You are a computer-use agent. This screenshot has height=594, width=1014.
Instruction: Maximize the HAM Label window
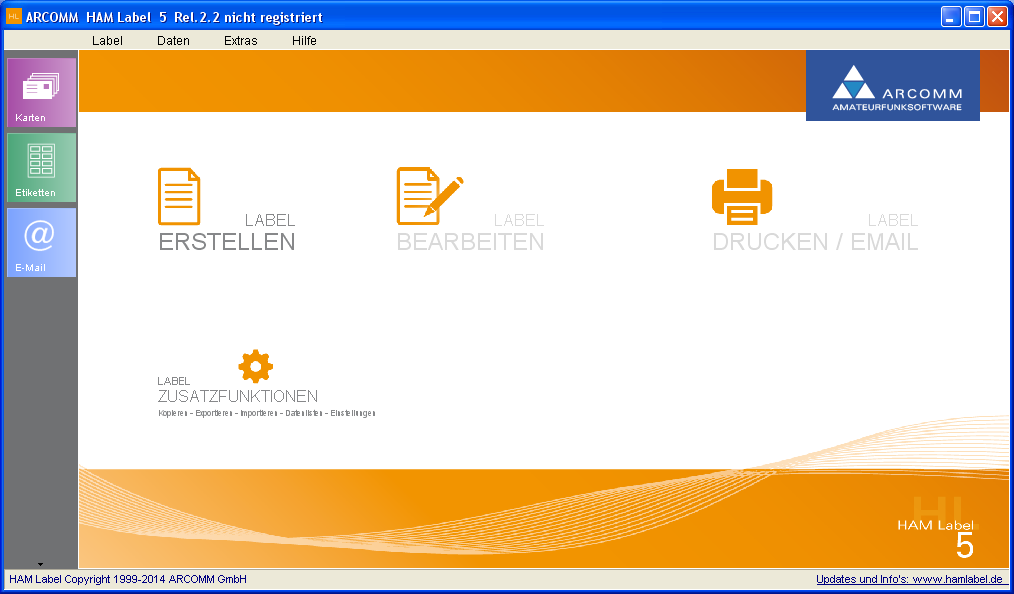point(974,17)
